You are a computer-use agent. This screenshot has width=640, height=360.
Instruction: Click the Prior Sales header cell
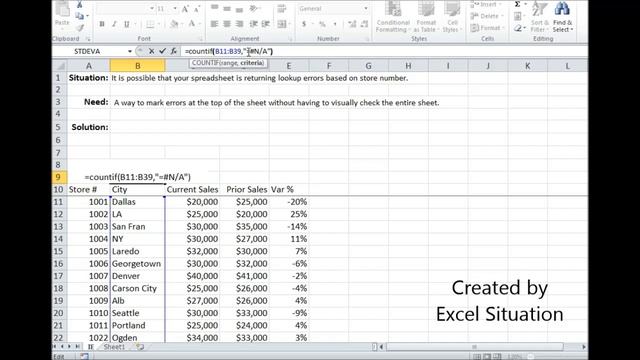point(244,189)
